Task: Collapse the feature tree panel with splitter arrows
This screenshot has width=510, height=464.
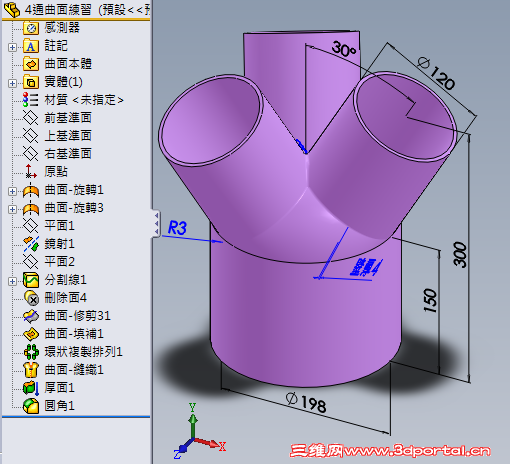Action: (x=156, y=223)
